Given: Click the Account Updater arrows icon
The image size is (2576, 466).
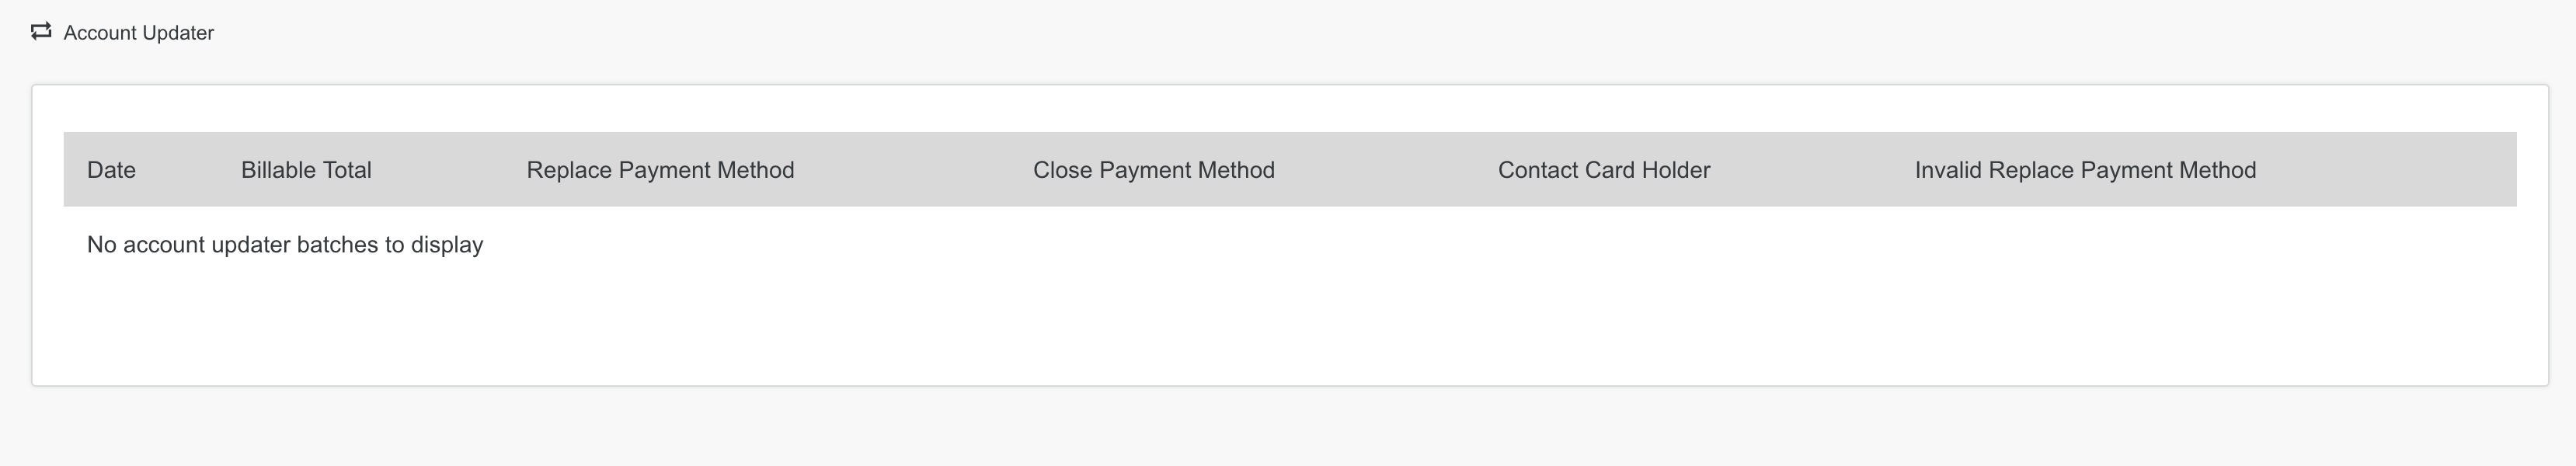Looking at the screenshot, I should [41, 32].
